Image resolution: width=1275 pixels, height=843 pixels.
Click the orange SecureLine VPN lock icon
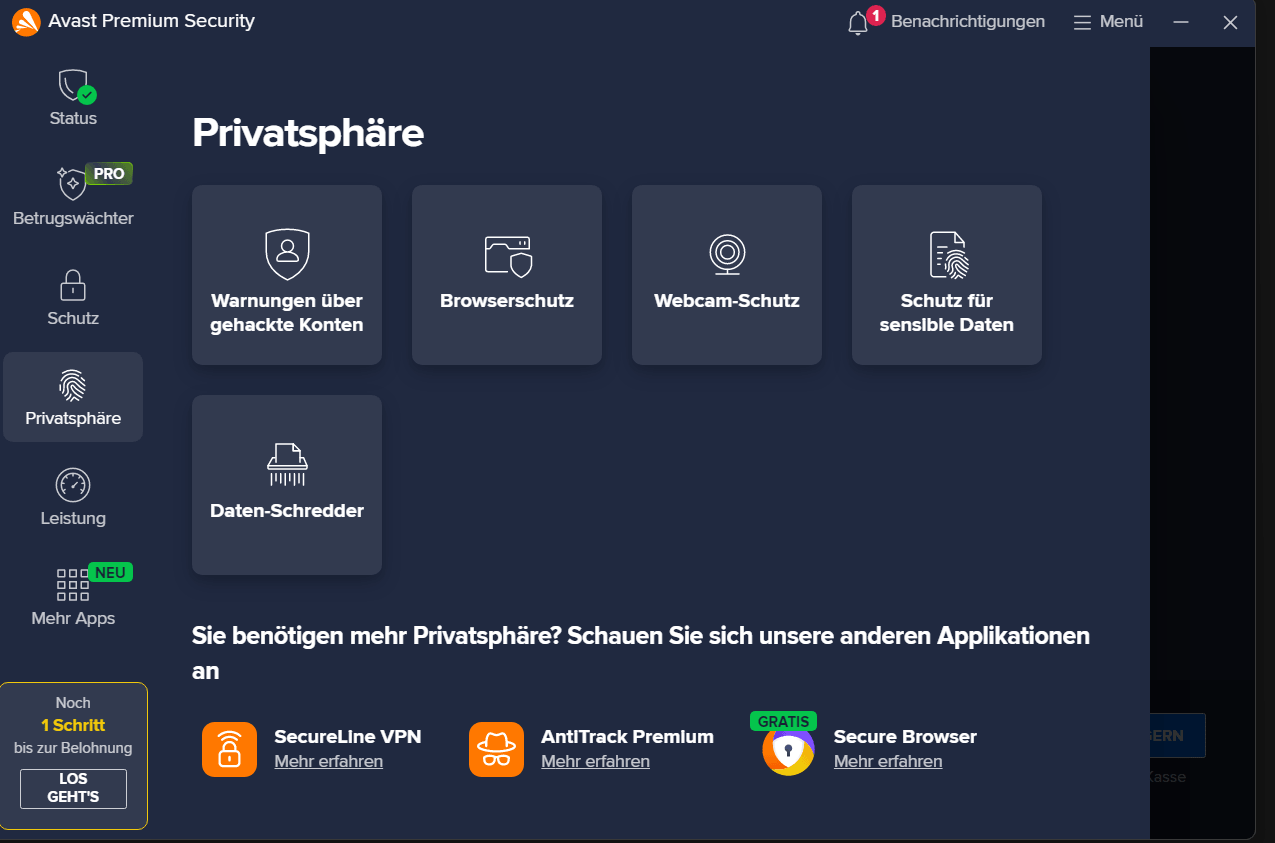[229, 749]
